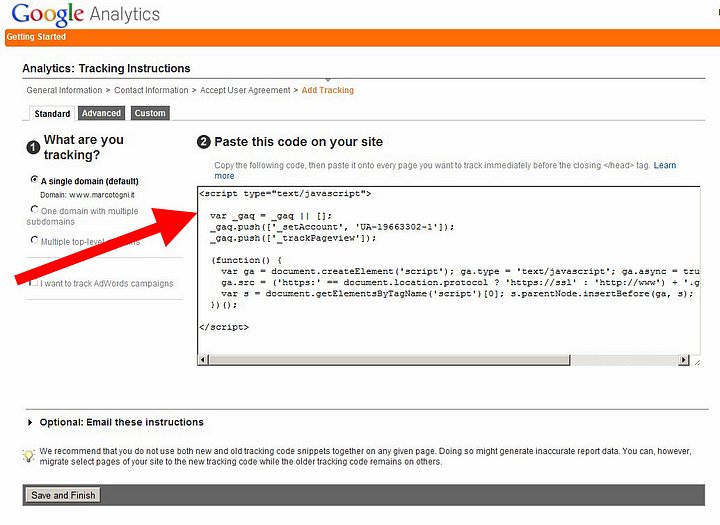
Task: Click the recommendation note about tracking snippets
Action: (365, 457)
